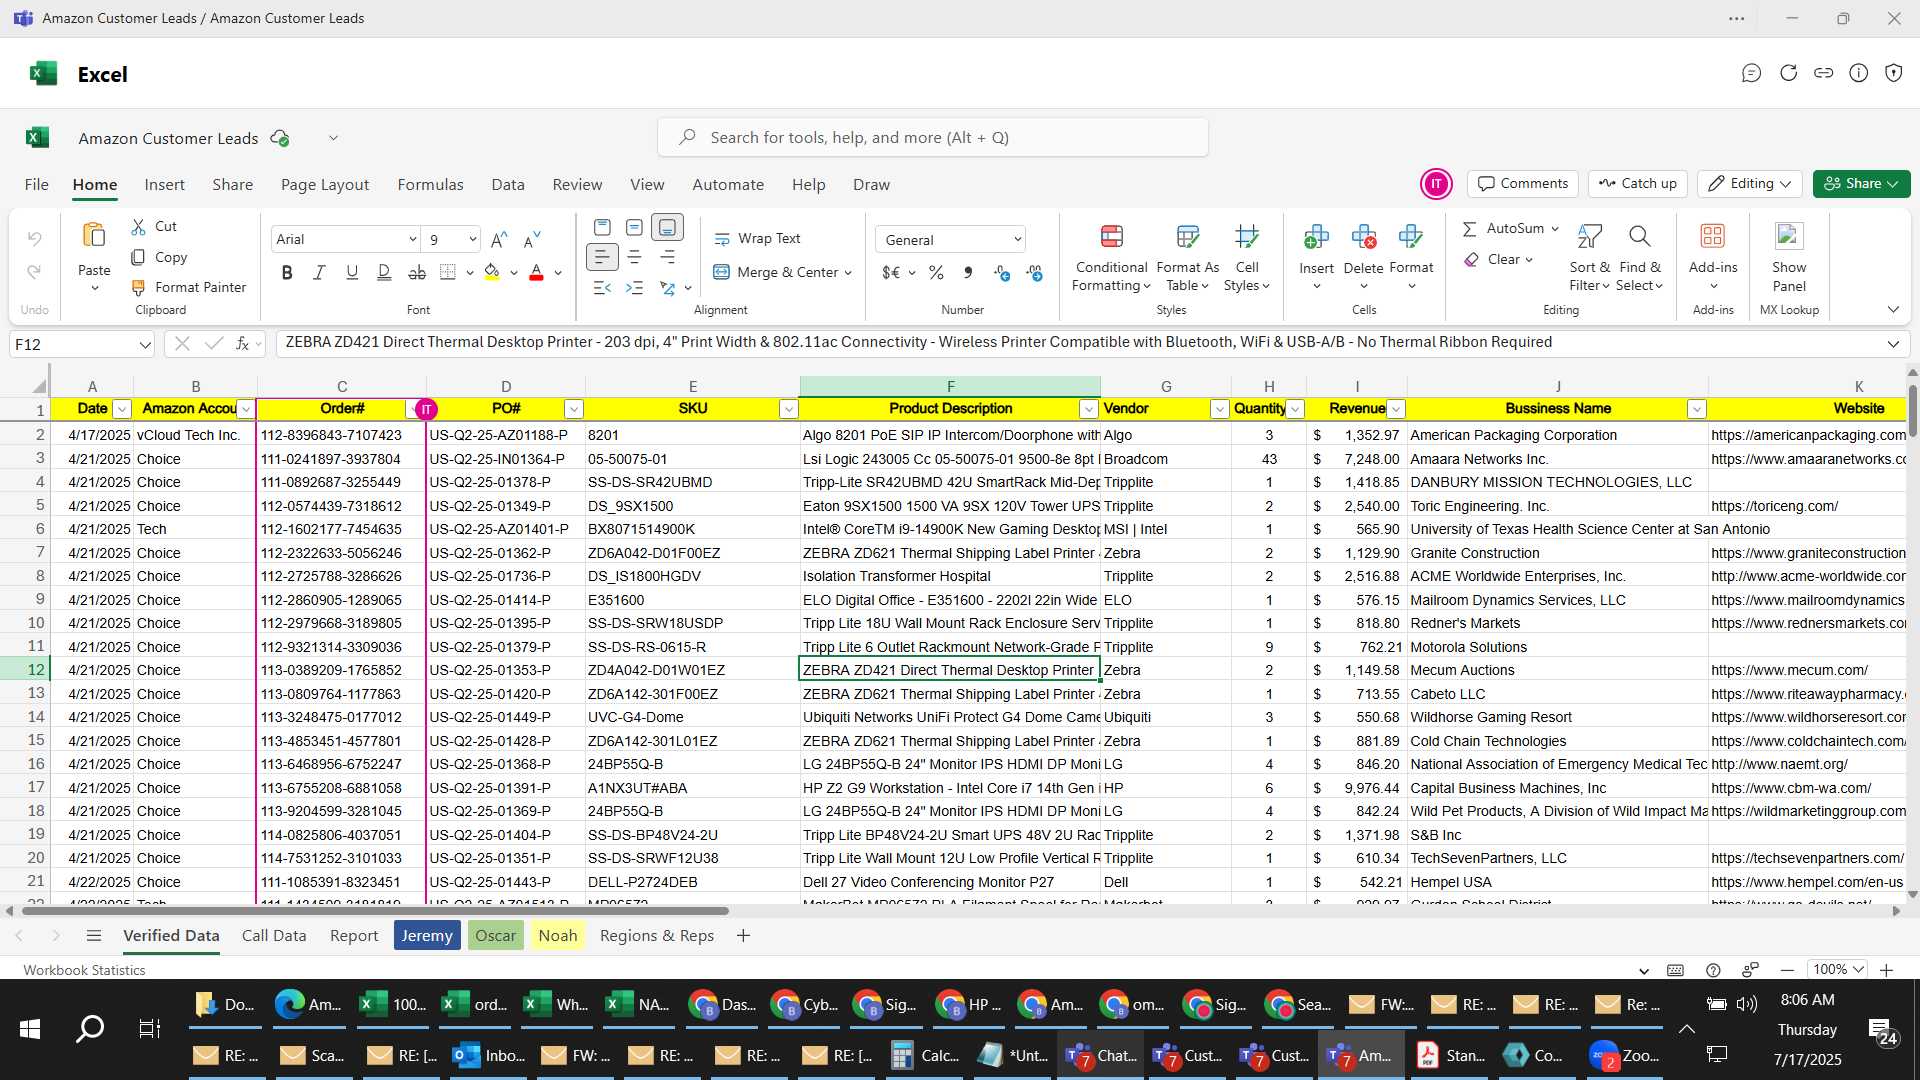This screenshot has height=1080, width=1920.
Task: Click the Top Align icon
Action: [x=602, y=228]
